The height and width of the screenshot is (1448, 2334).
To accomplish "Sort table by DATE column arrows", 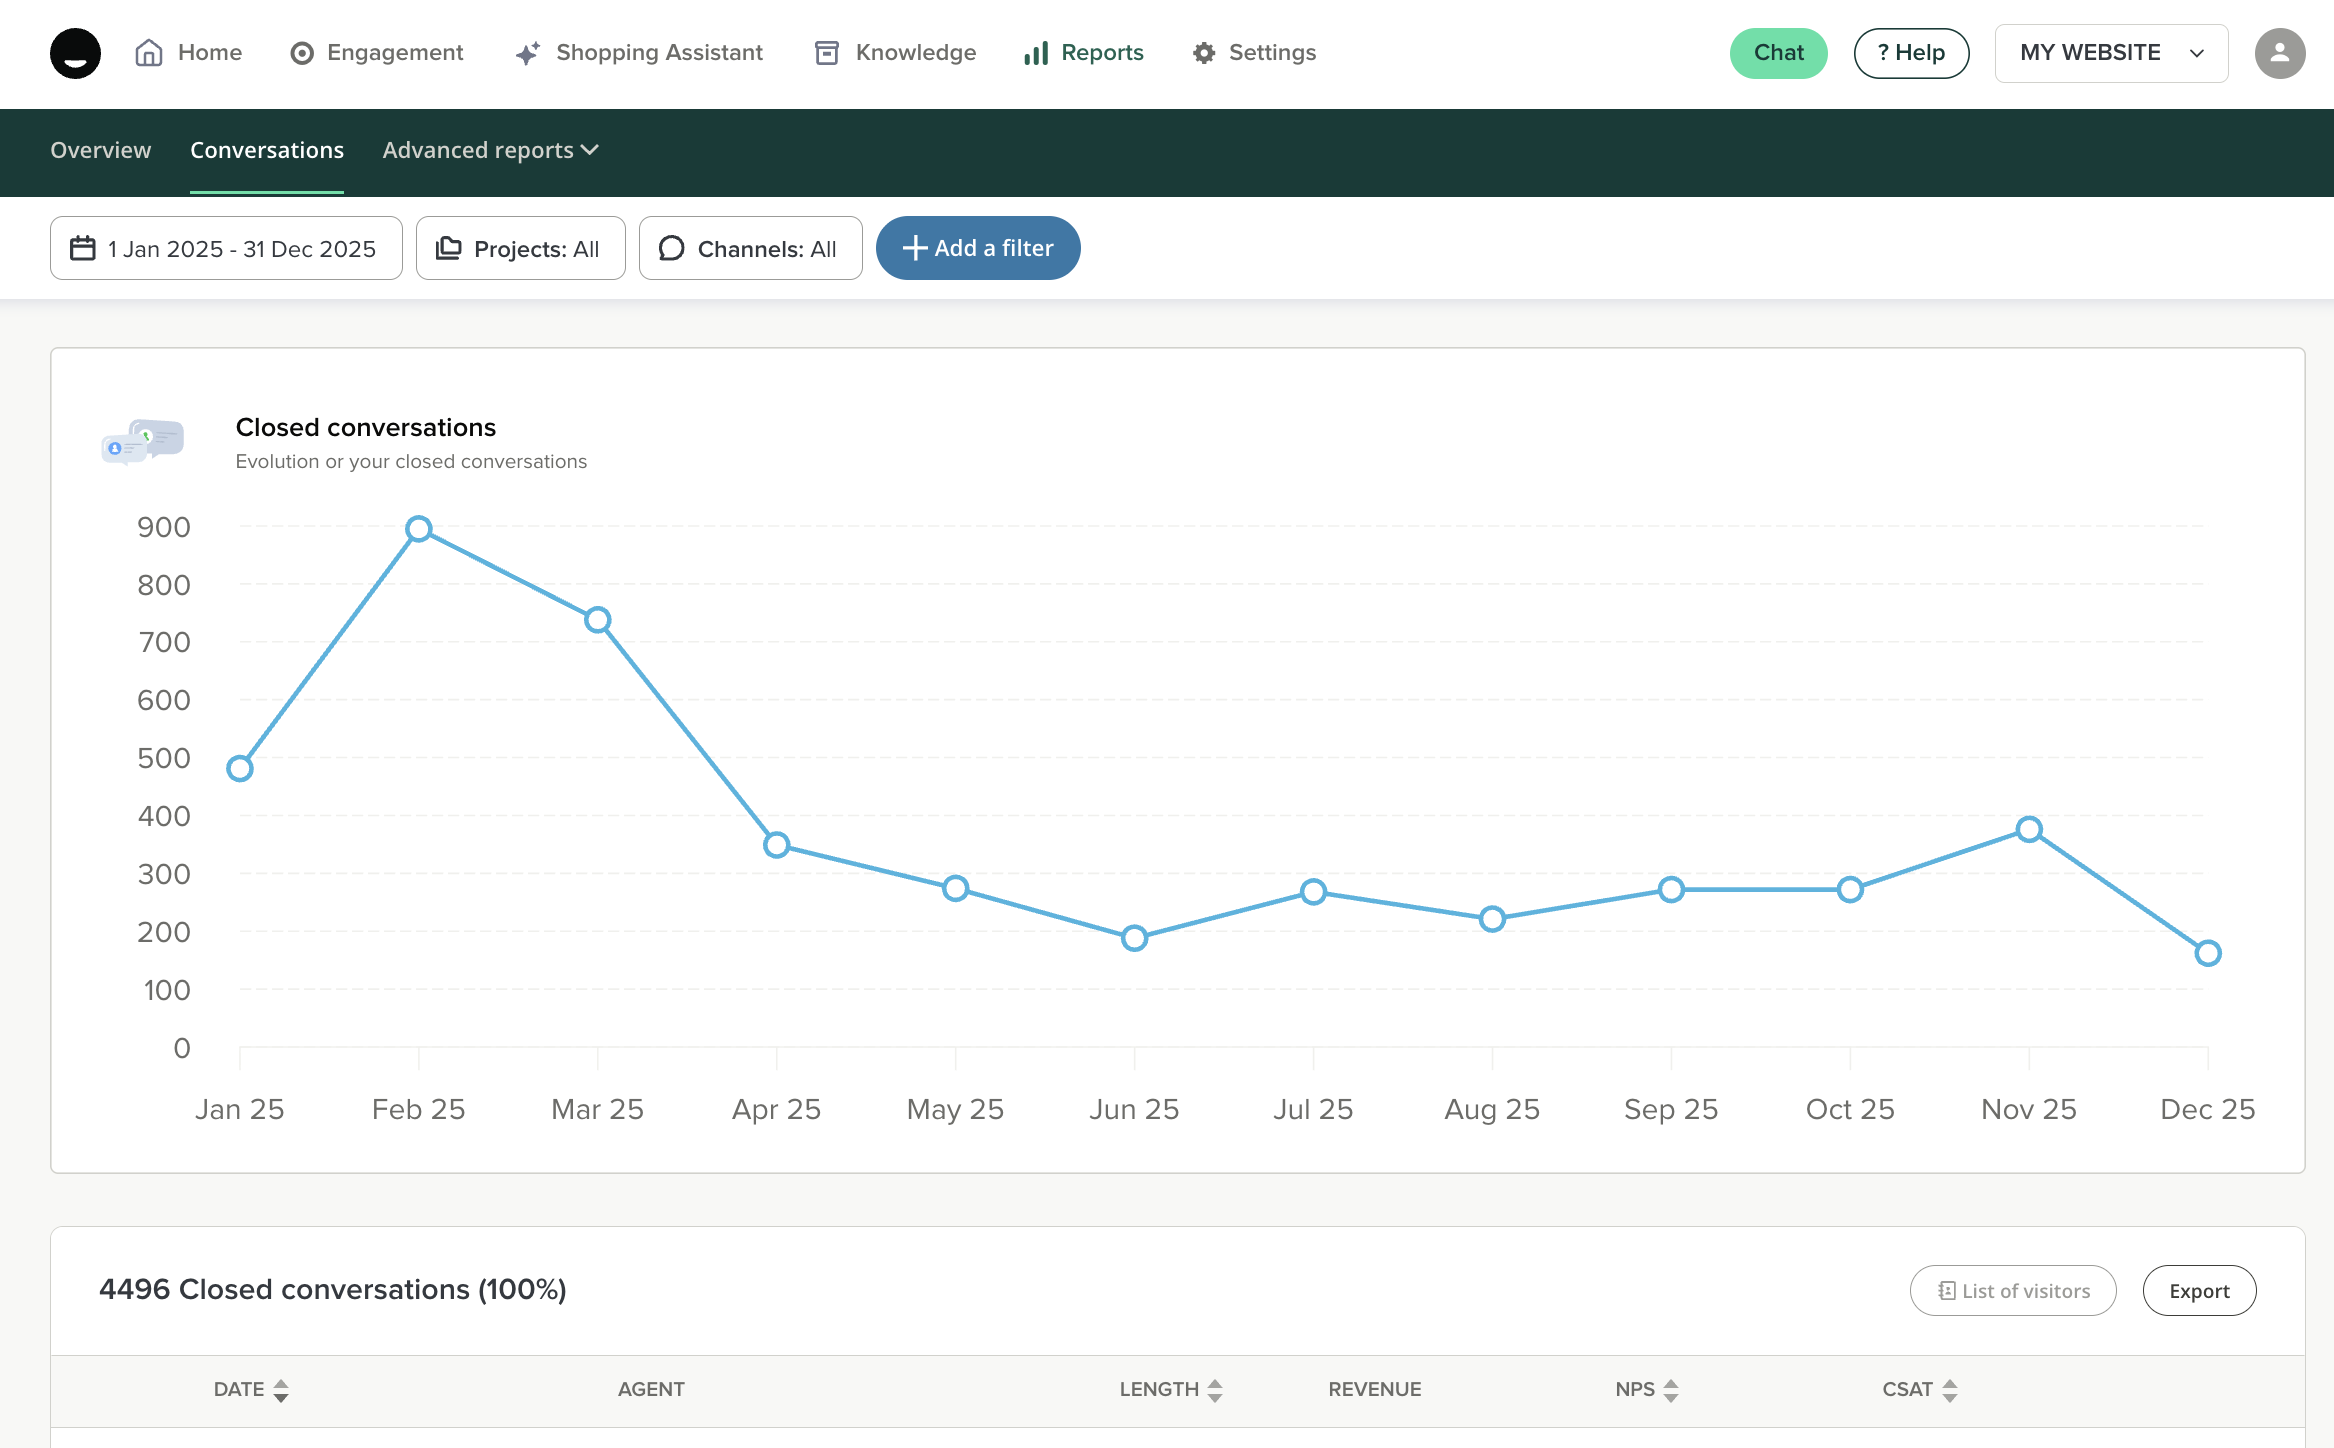I will (x=281, y=1390).
